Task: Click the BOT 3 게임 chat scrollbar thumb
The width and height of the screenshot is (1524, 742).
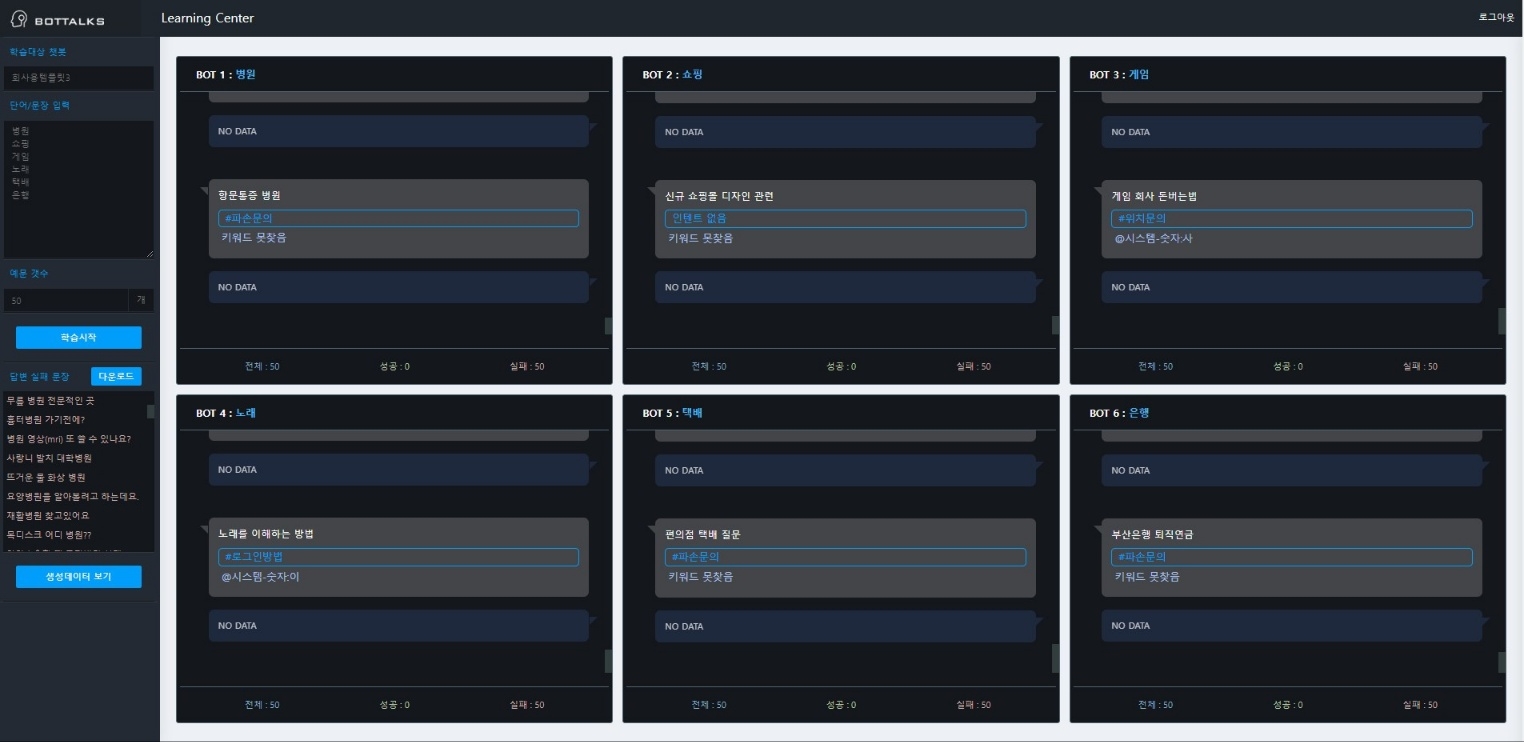Action: (x=1501, y=321)
